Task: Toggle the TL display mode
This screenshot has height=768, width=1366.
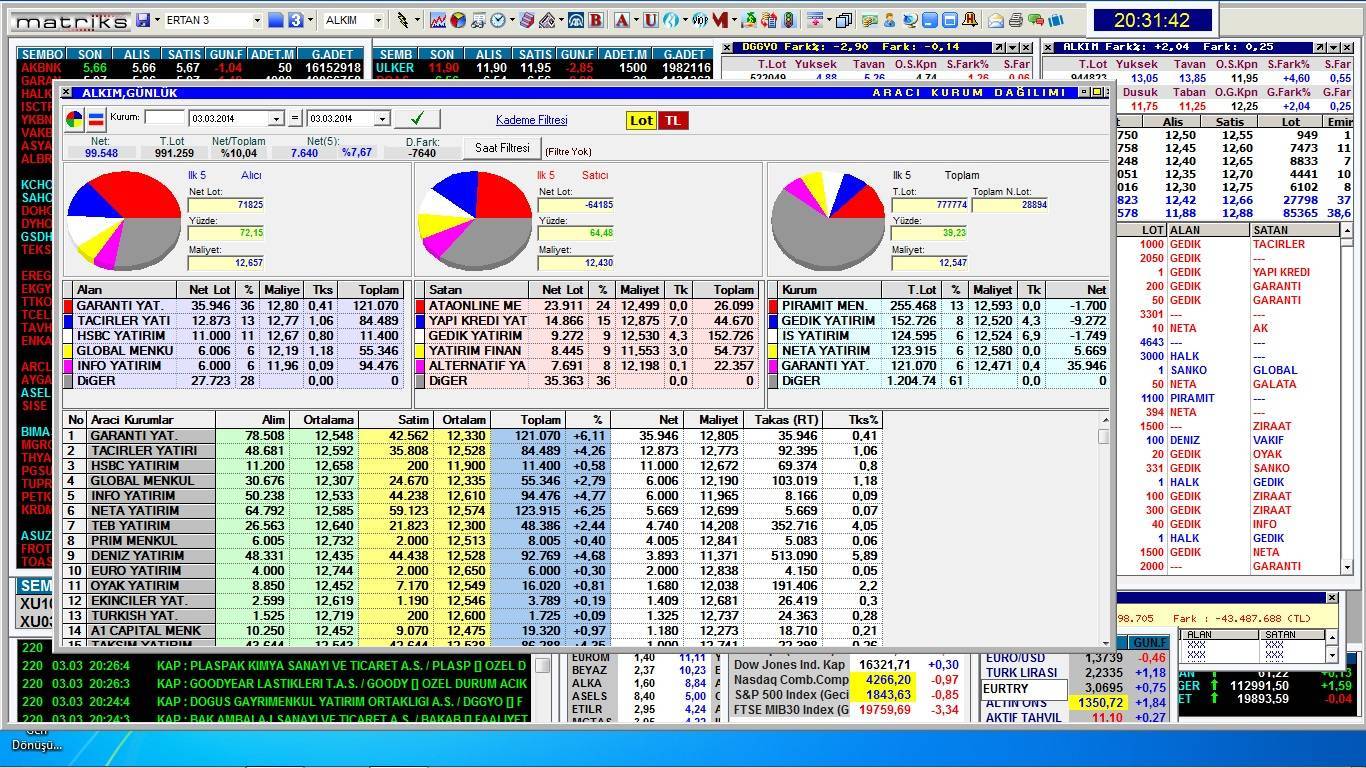Action: [x=673, y=120]
